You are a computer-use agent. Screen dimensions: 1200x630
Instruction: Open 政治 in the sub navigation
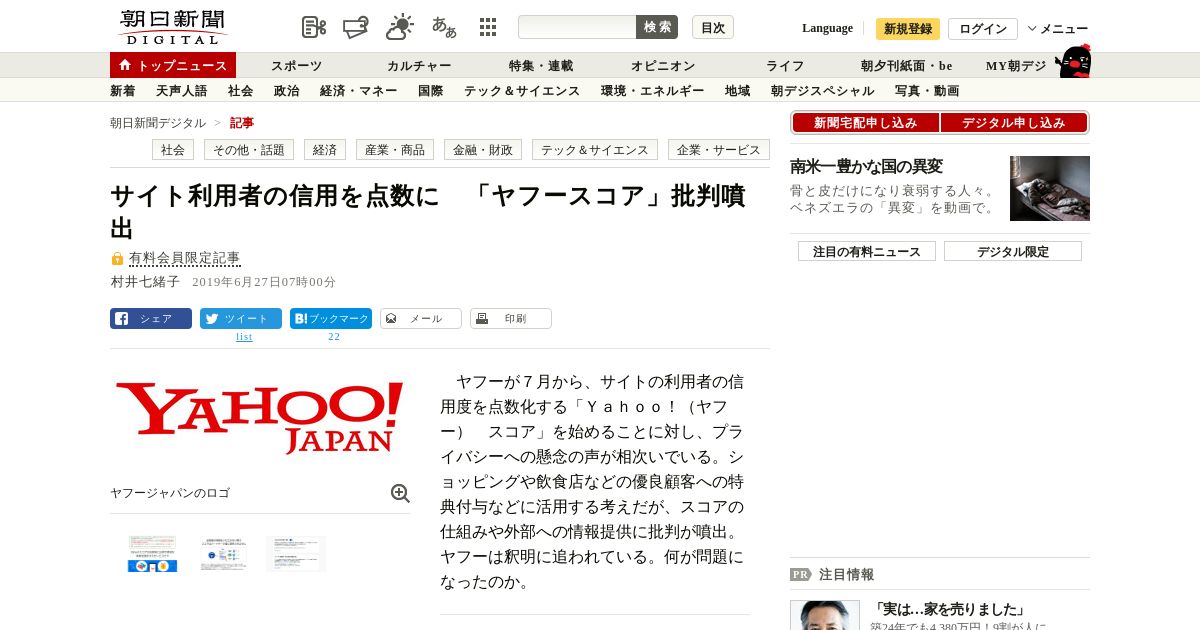286,90
